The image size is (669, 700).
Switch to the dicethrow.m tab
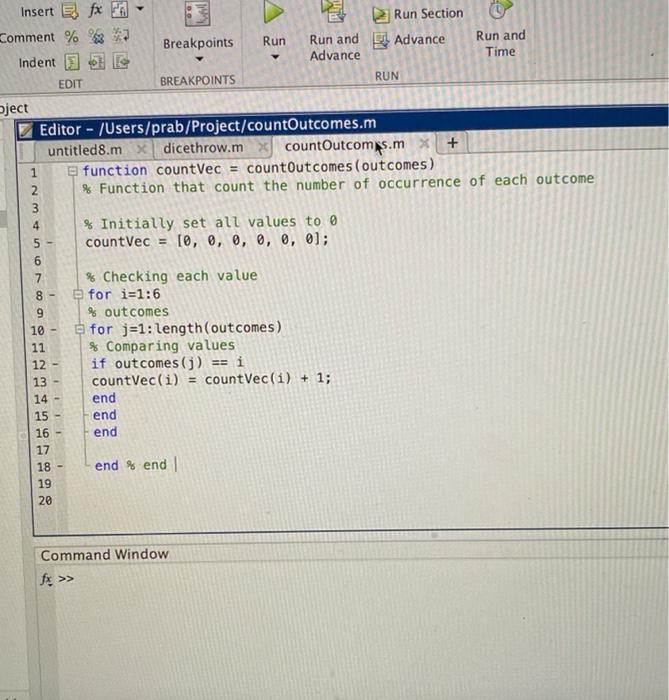pyautogui.click(x=203, y=148)
